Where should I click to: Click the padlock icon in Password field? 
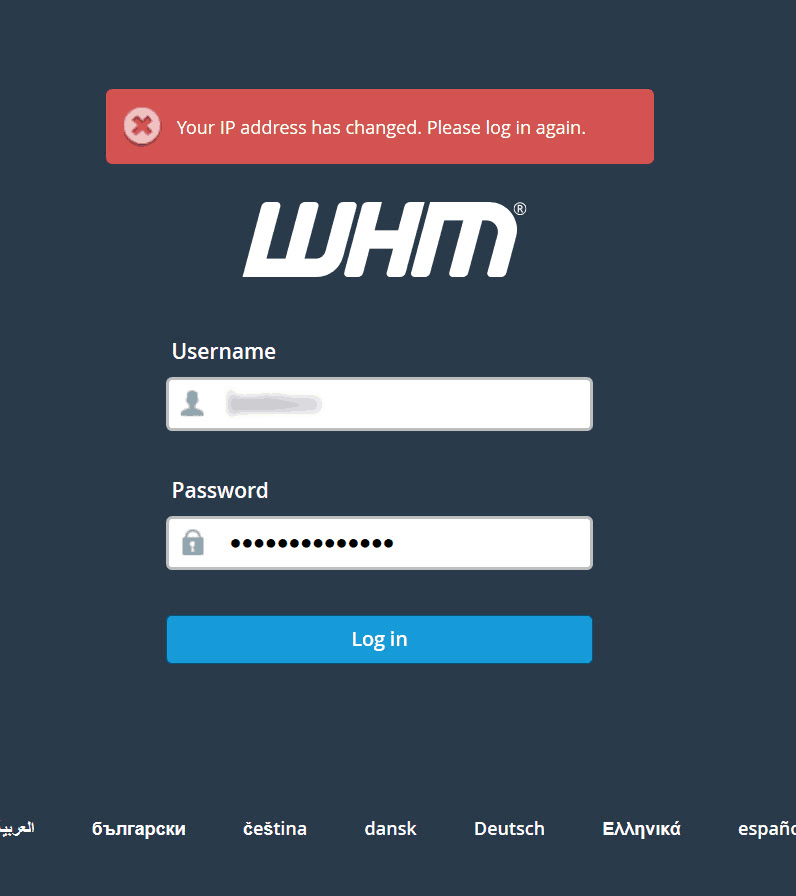coord(193,542)
